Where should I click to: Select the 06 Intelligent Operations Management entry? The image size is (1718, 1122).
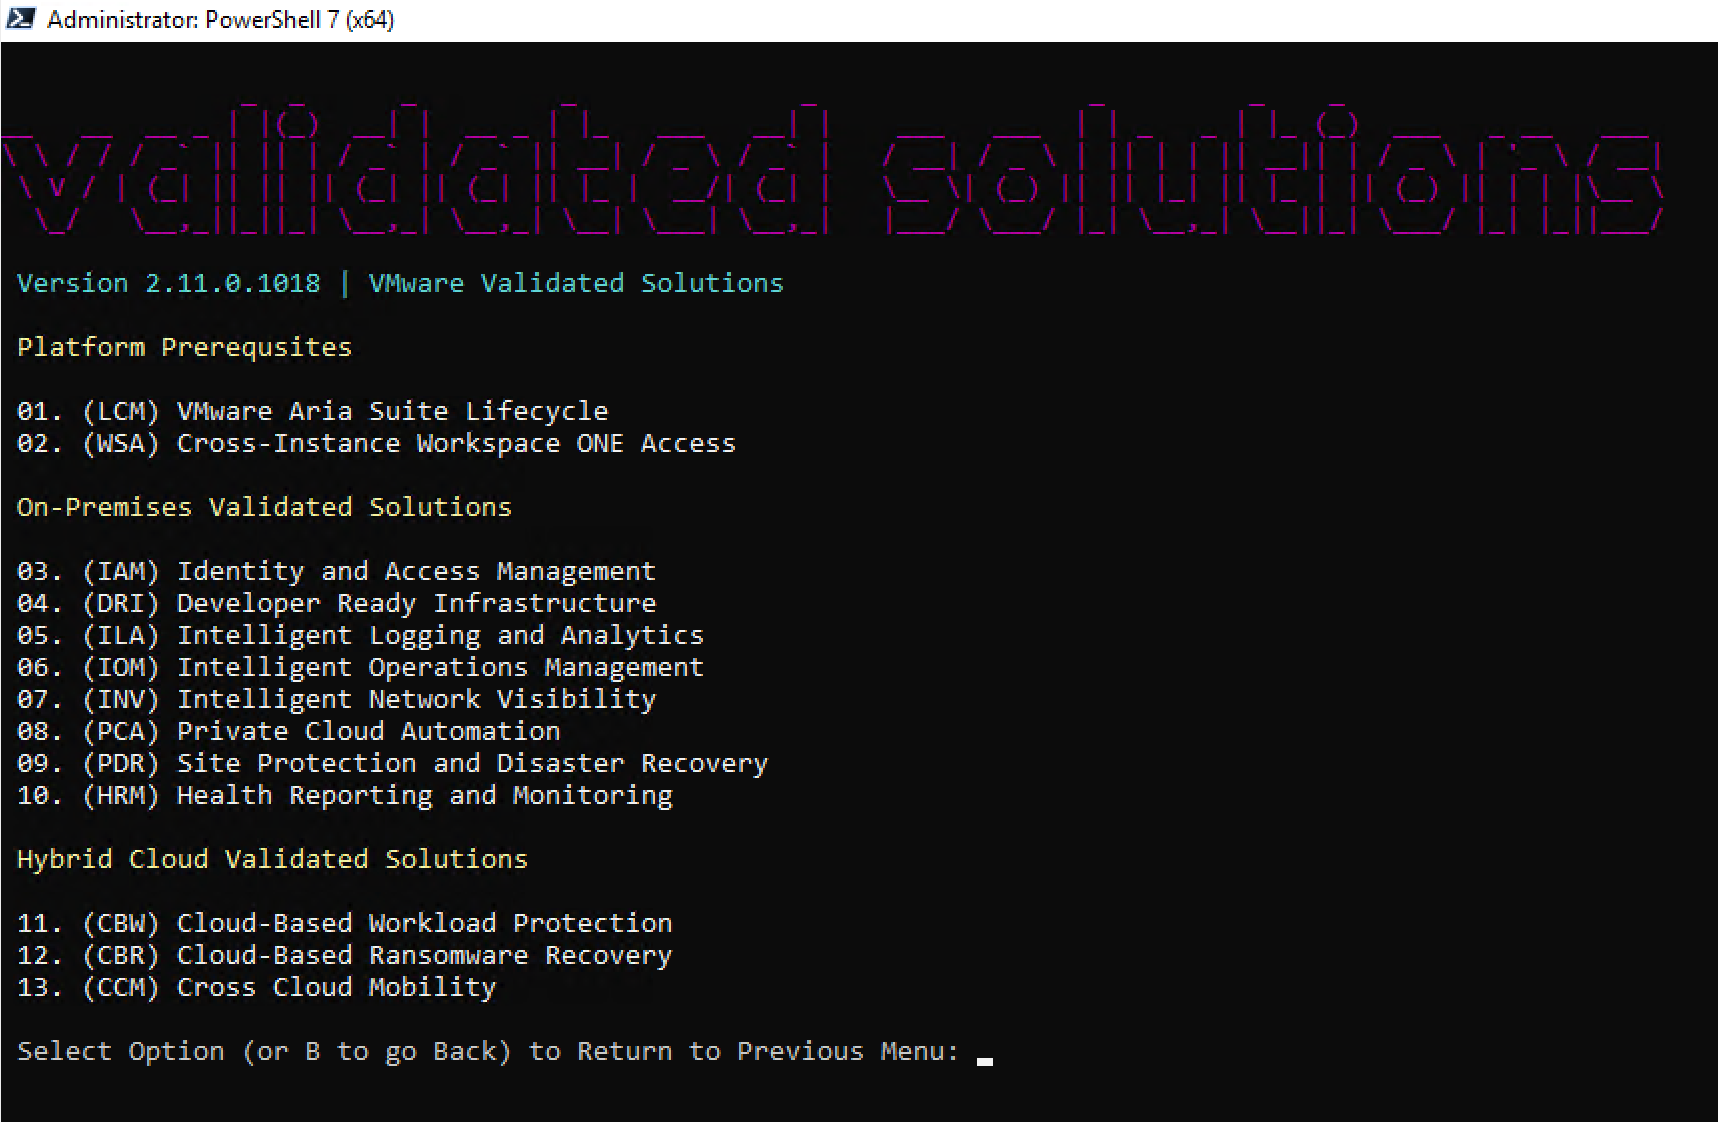pos(360,668)
